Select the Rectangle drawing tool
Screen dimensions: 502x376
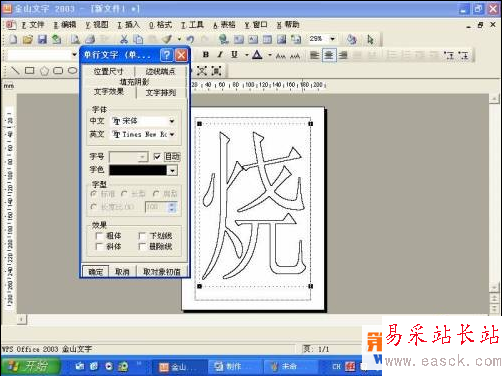(30, 70)
